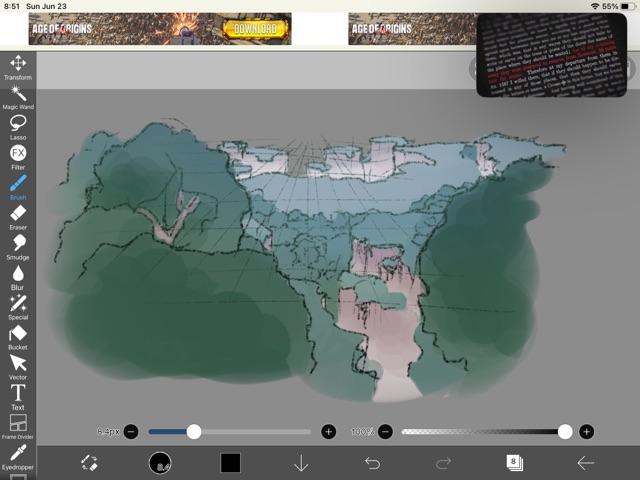The image size is (640, 480).
Task: Check the Wi-Fi status icon
Action: (x=595, y=6)
